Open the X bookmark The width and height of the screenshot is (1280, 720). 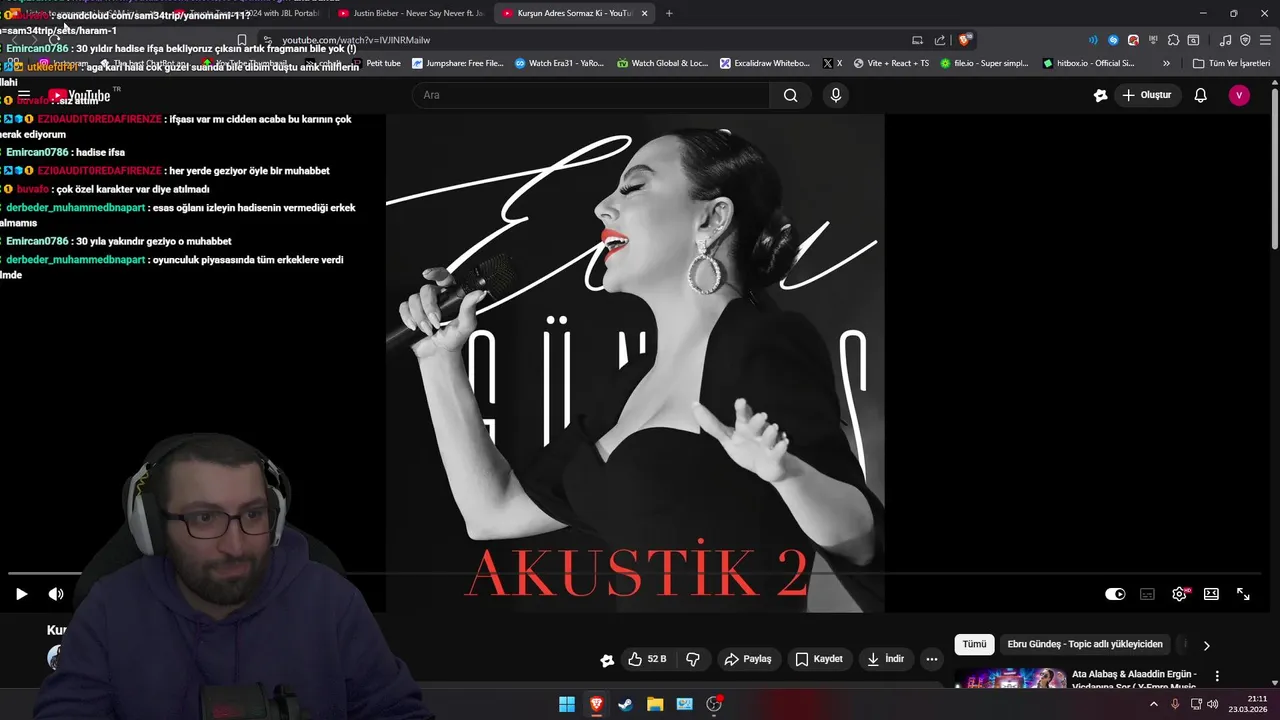pos(832,63)
